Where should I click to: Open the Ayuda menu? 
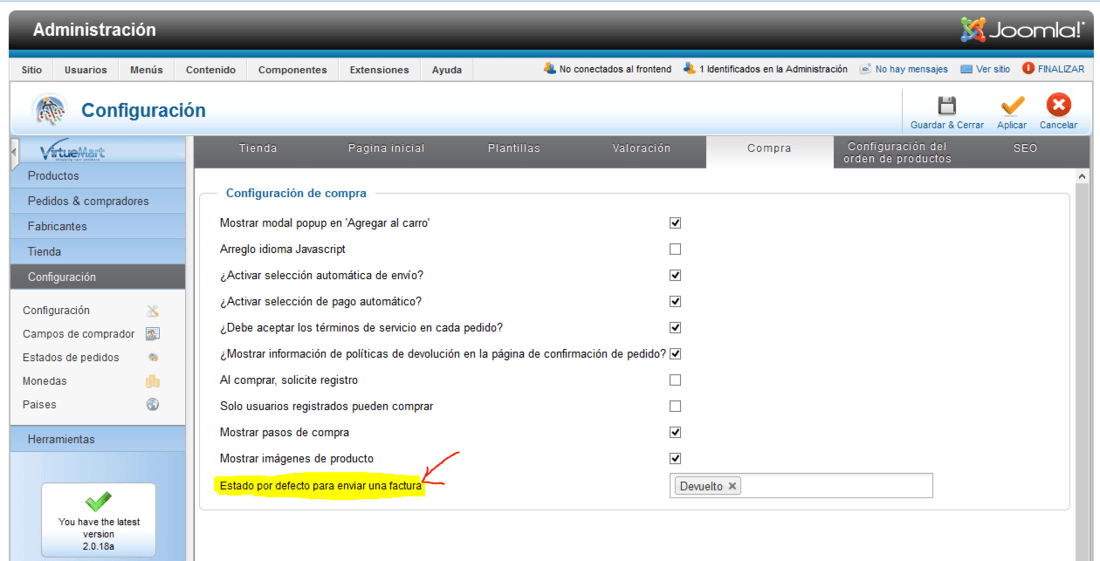447,69
